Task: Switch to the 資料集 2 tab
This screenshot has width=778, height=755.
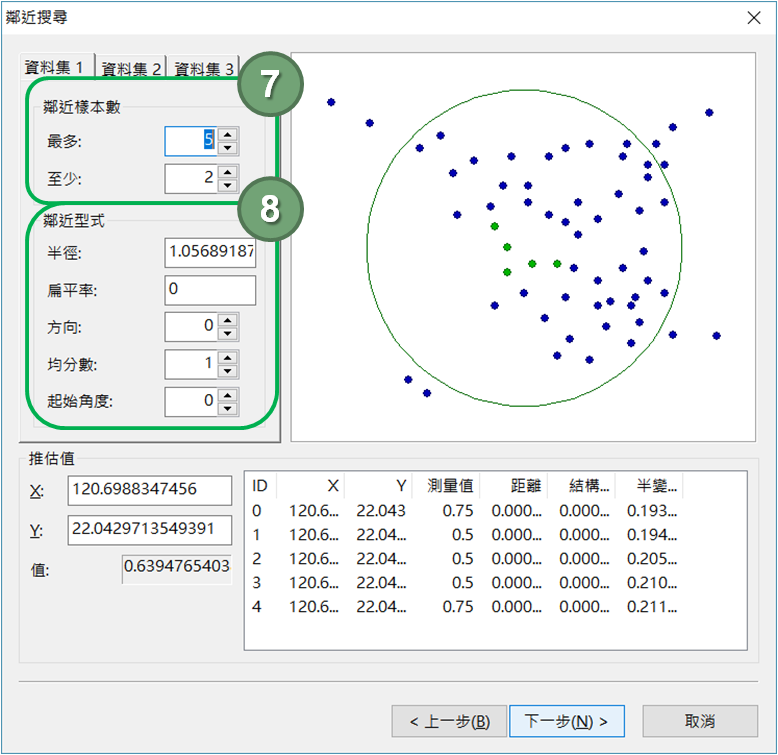Action: tap(131, 68)
